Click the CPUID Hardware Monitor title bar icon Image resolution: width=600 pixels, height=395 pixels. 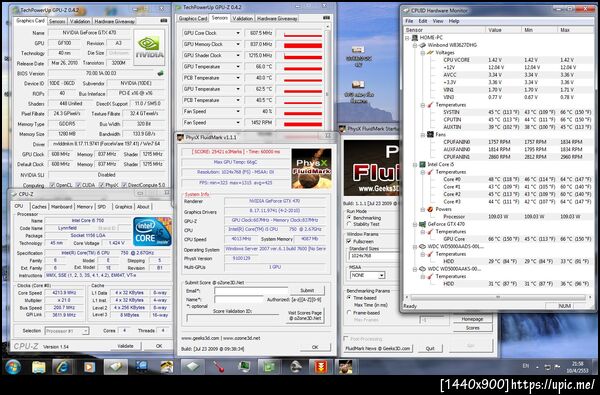click(x=406, y=10)
